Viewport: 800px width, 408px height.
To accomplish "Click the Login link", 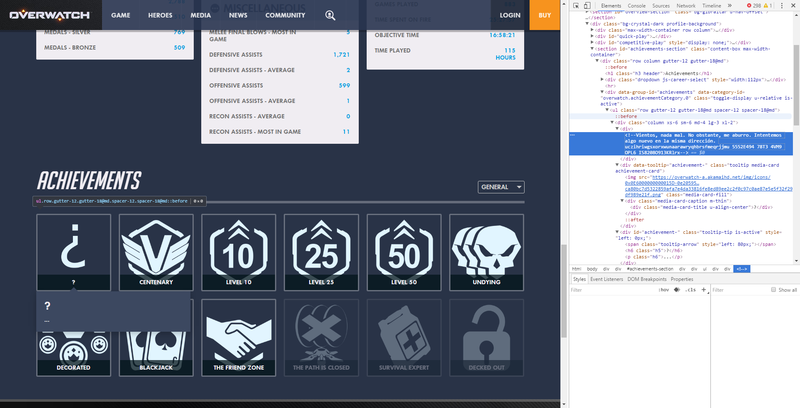I will (x=510, y=16).
